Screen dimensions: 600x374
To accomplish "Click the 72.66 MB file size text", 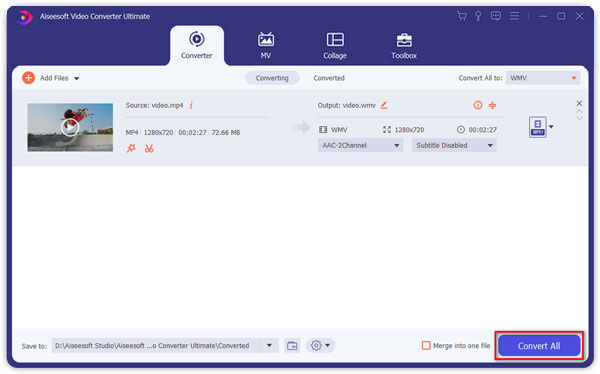I will [x=226, y=132].
